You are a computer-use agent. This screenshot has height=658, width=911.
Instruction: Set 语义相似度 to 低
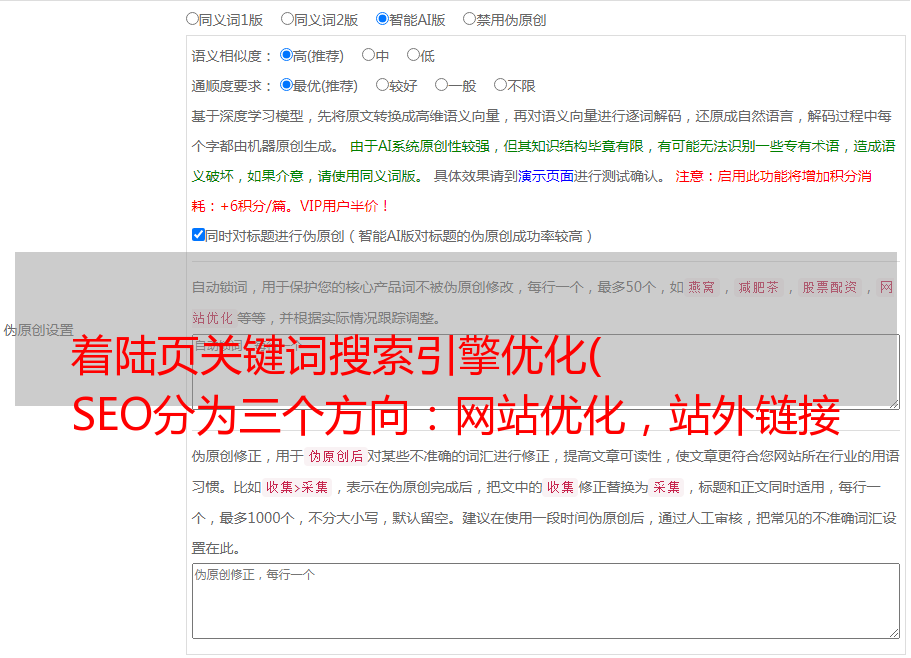click(x=413, y=55)
